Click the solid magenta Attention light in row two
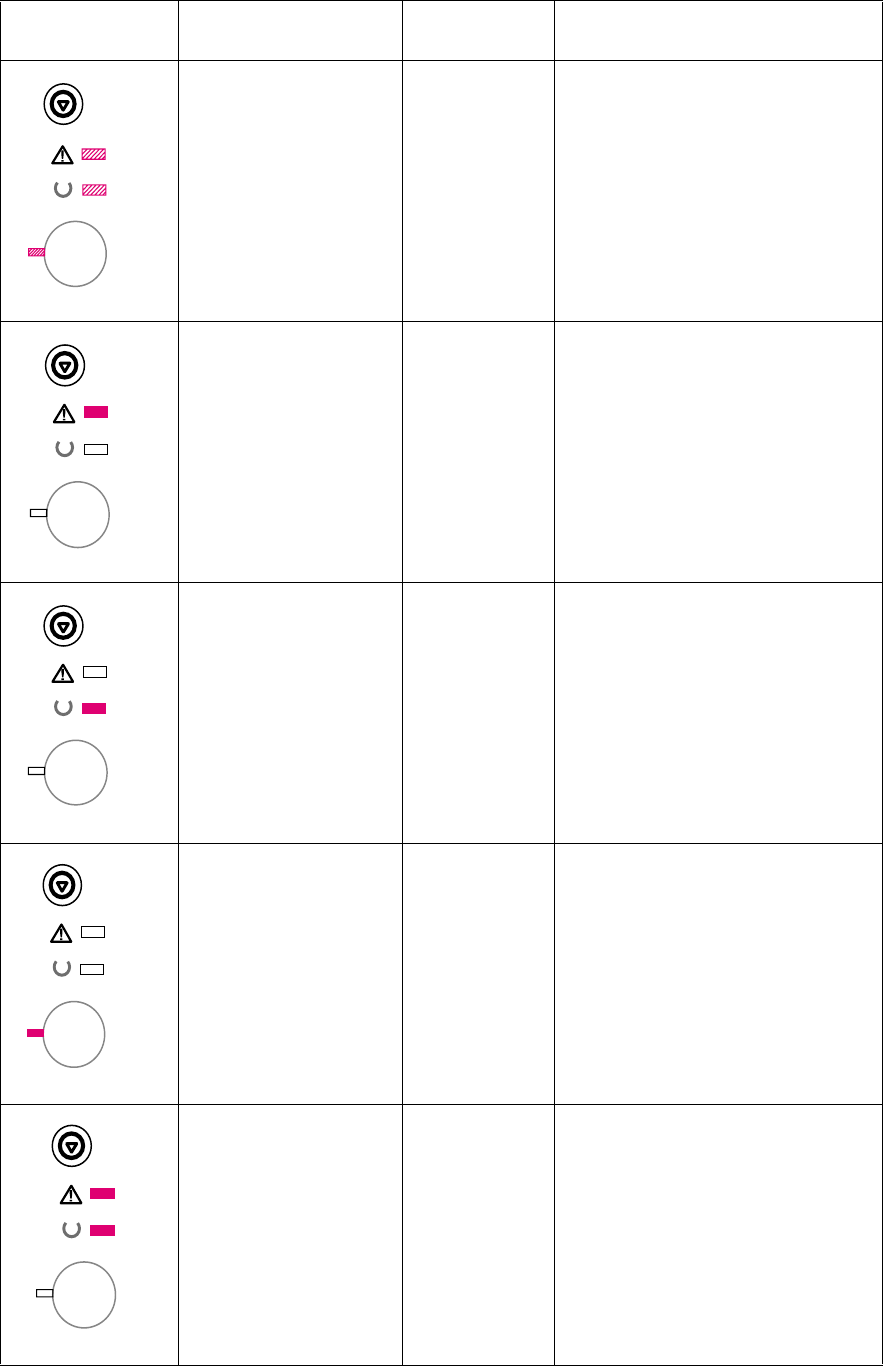This screenshot has width=883, height=1366. [96, 412]
